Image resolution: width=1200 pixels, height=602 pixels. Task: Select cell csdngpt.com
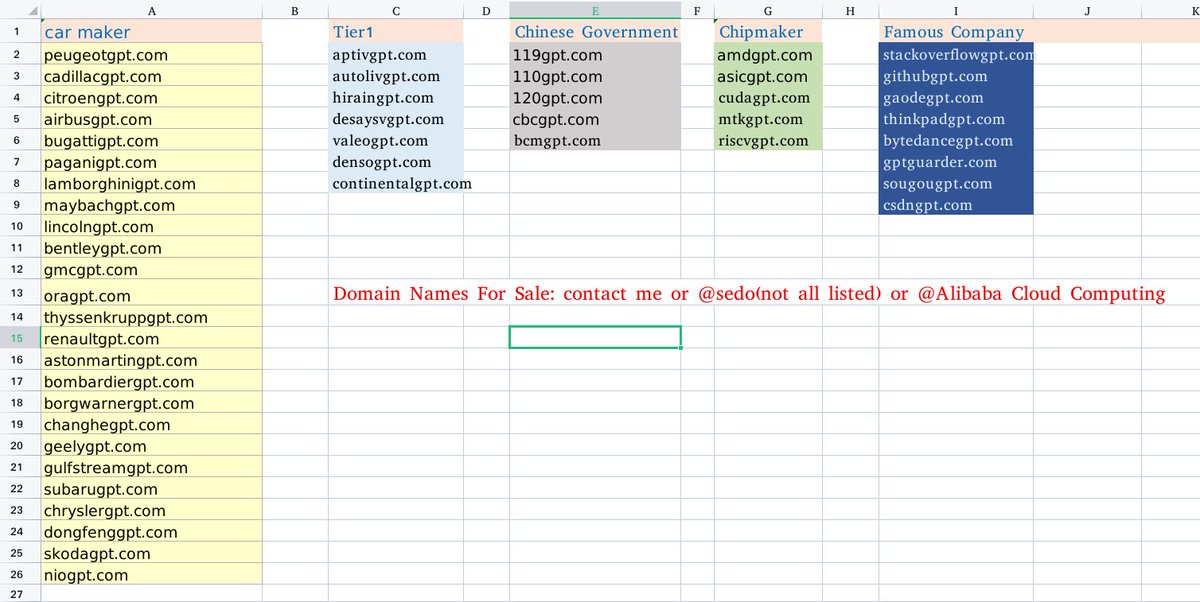click(x=956, y=205)
